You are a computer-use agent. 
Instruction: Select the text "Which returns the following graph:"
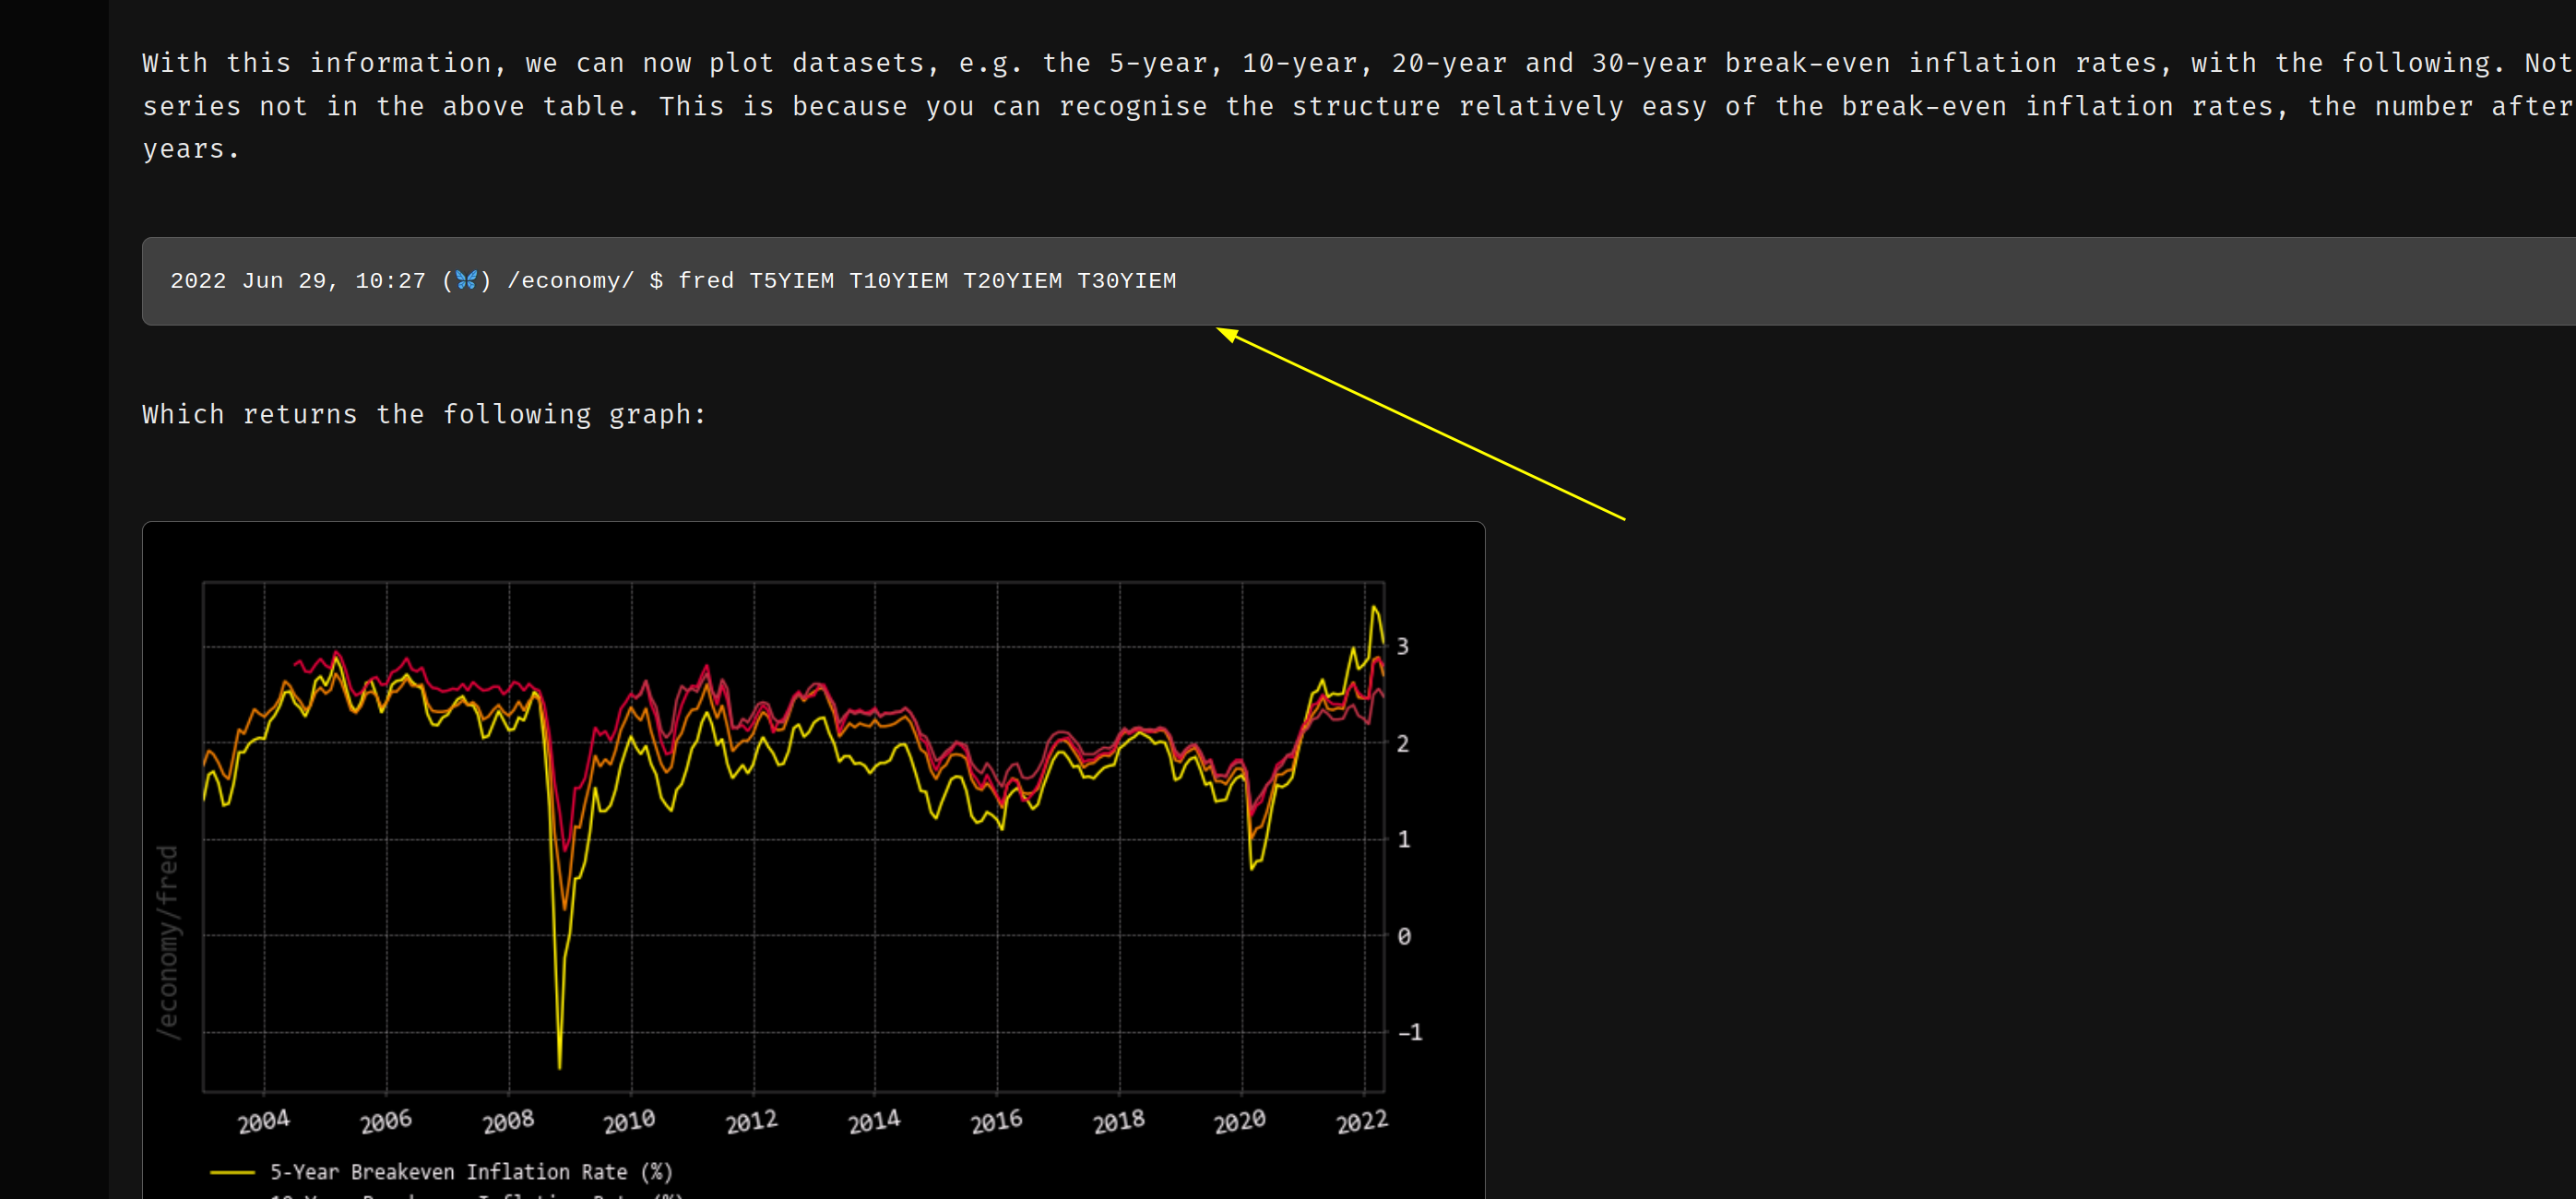(423, 414)
